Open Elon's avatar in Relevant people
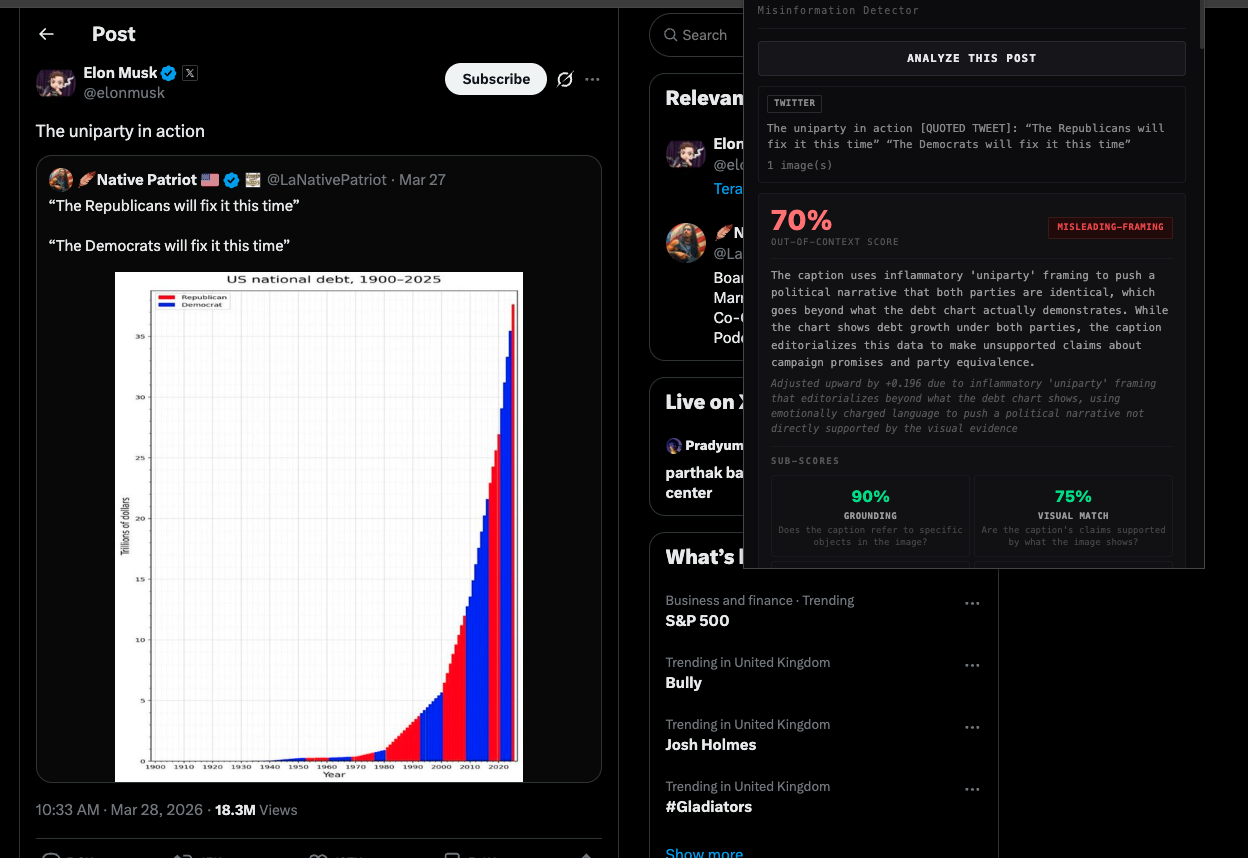The width and height of the screenshot is (1248, 858). pos(686,154)
